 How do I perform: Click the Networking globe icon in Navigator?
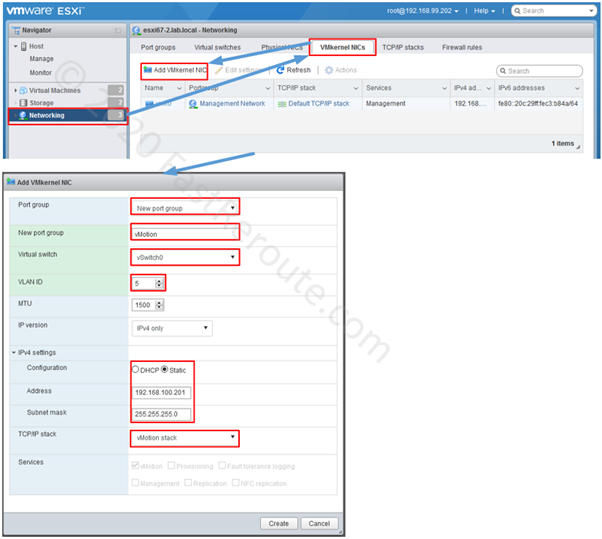point(23,115)
